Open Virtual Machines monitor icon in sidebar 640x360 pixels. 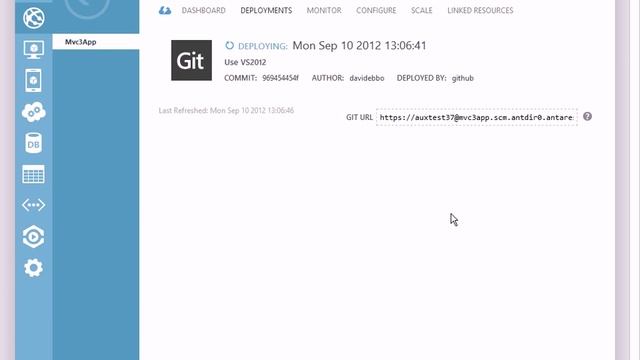coord(34,50)
